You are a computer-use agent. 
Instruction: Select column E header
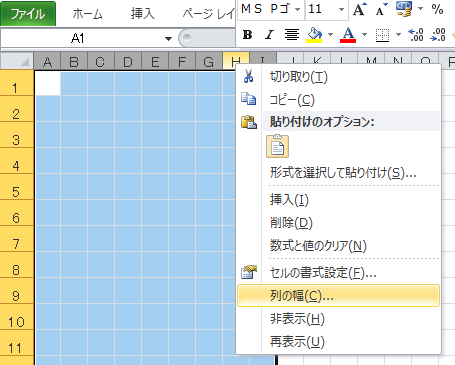tap(155, 61)
